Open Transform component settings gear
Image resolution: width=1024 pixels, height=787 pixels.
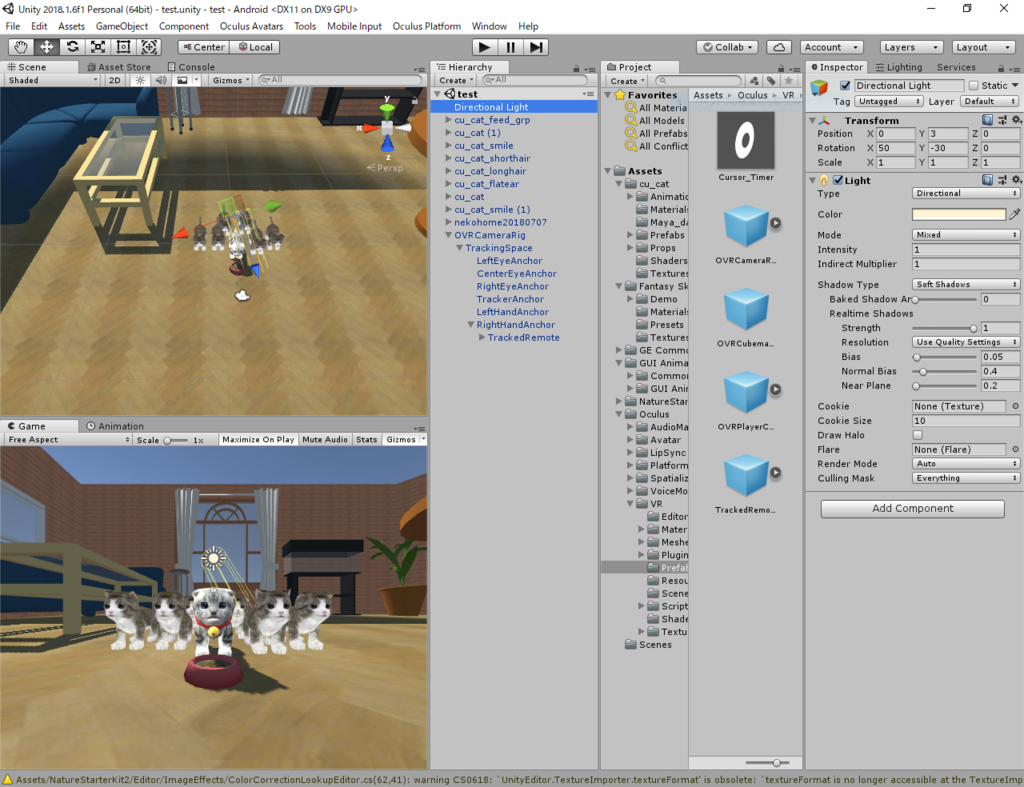(x=1016, y=120)
